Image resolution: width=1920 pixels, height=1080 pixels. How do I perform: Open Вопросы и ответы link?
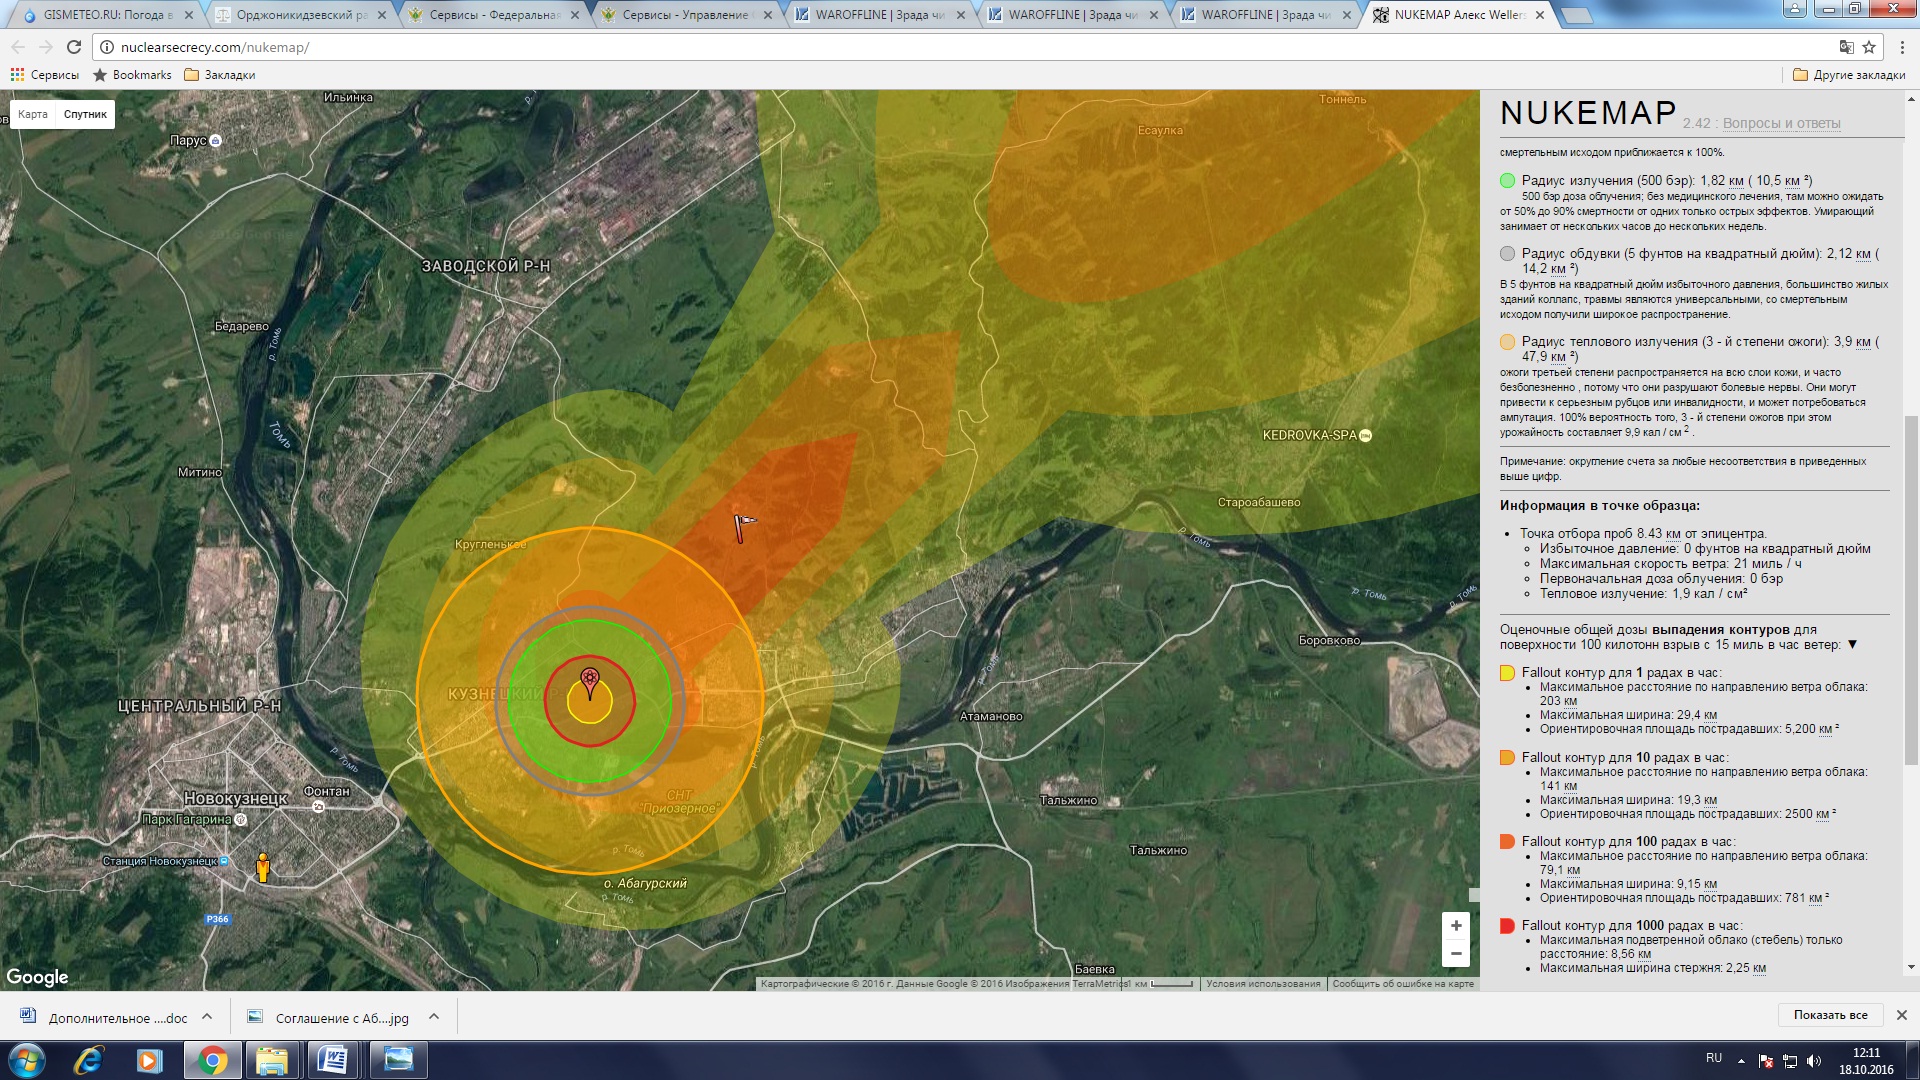tap(1781, 123)
